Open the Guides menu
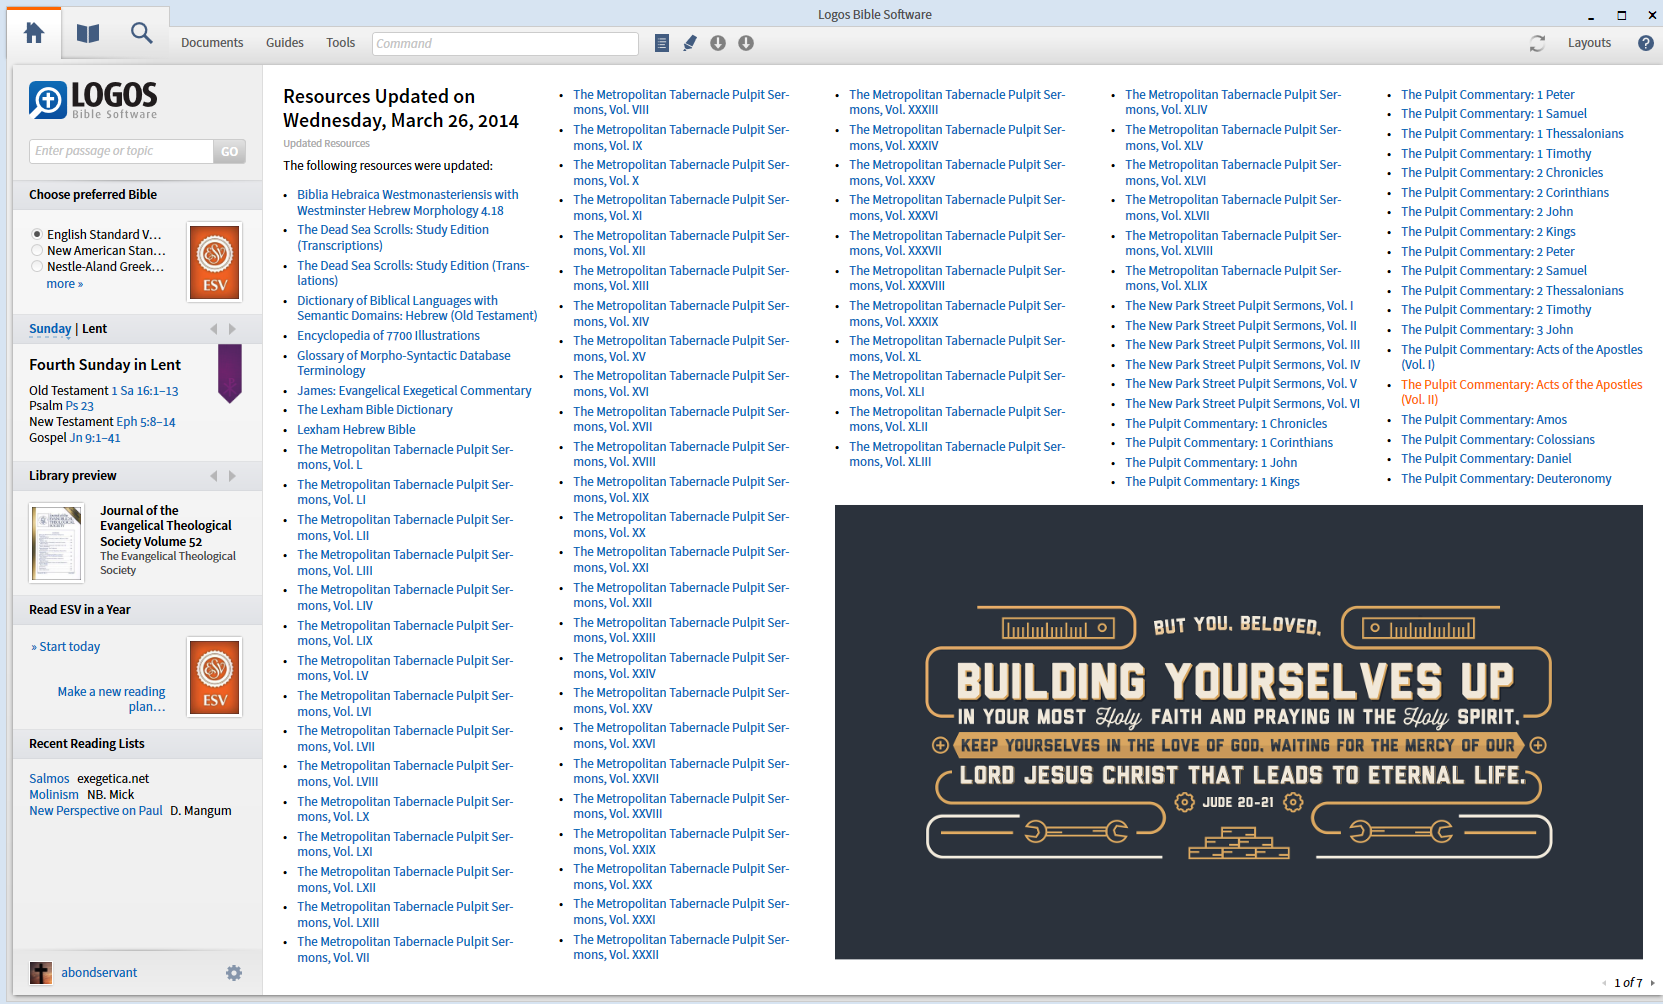The height and width of the screenshot is (1004, 1663). pos(285,43)
